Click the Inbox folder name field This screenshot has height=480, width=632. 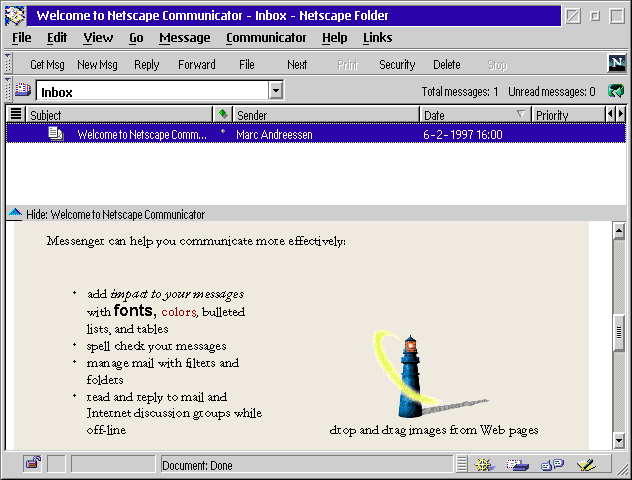(152, 90)
